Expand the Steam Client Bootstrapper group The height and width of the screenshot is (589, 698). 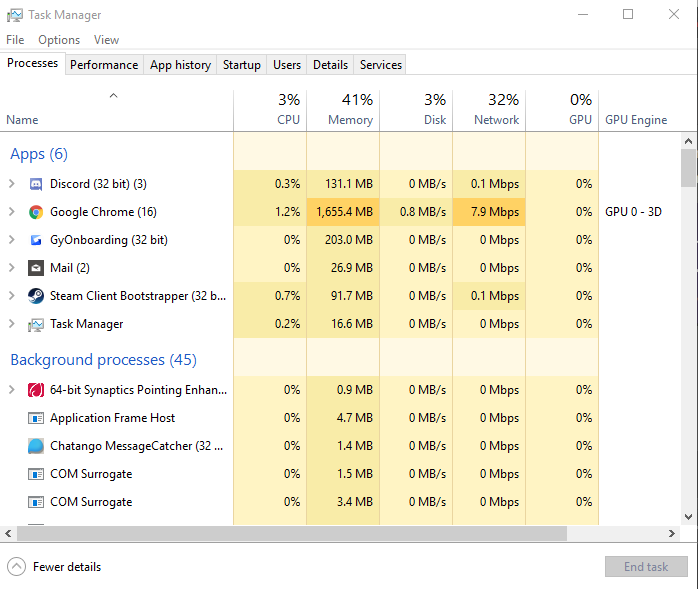click(12, 296)
